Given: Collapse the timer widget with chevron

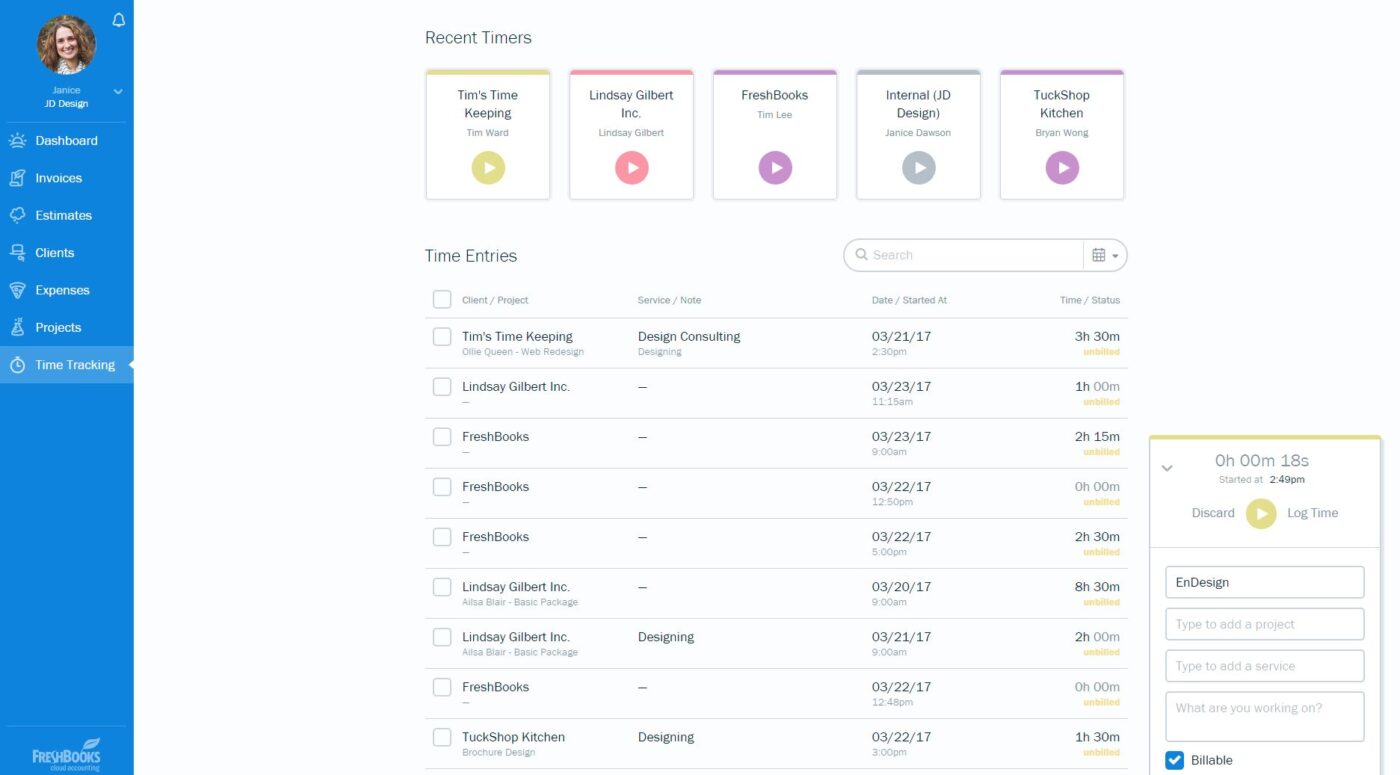Looking at the screenshot, I should click(1167, 468).
